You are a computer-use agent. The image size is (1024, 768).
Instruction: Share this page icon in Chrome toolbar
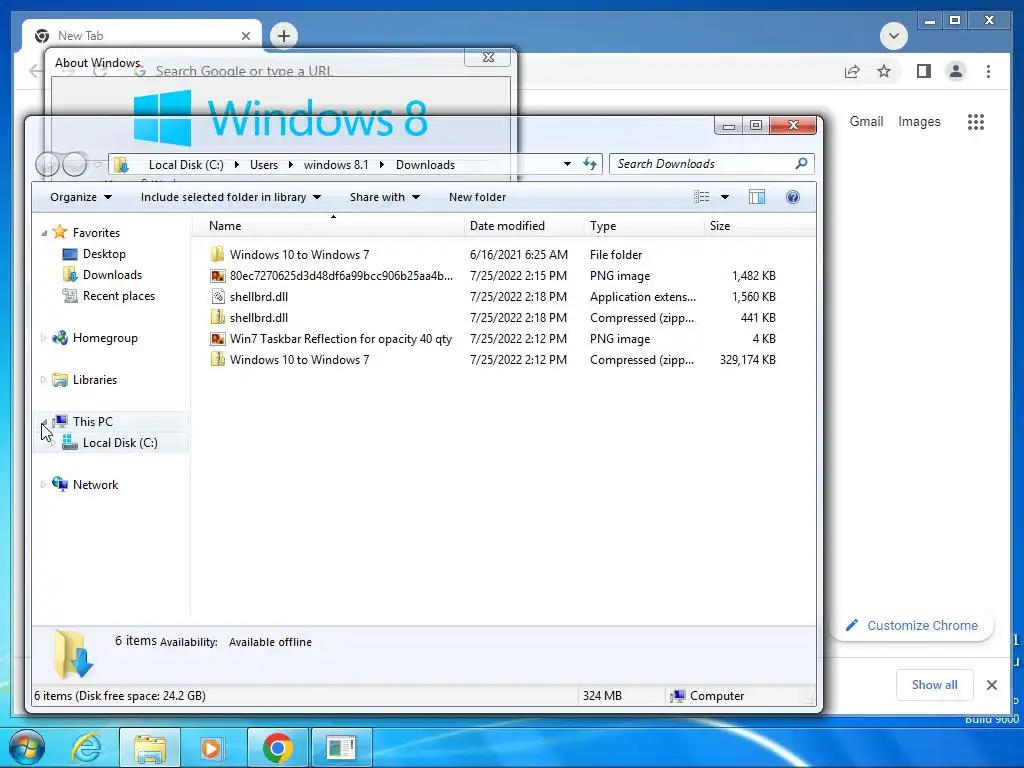point(852,71)
